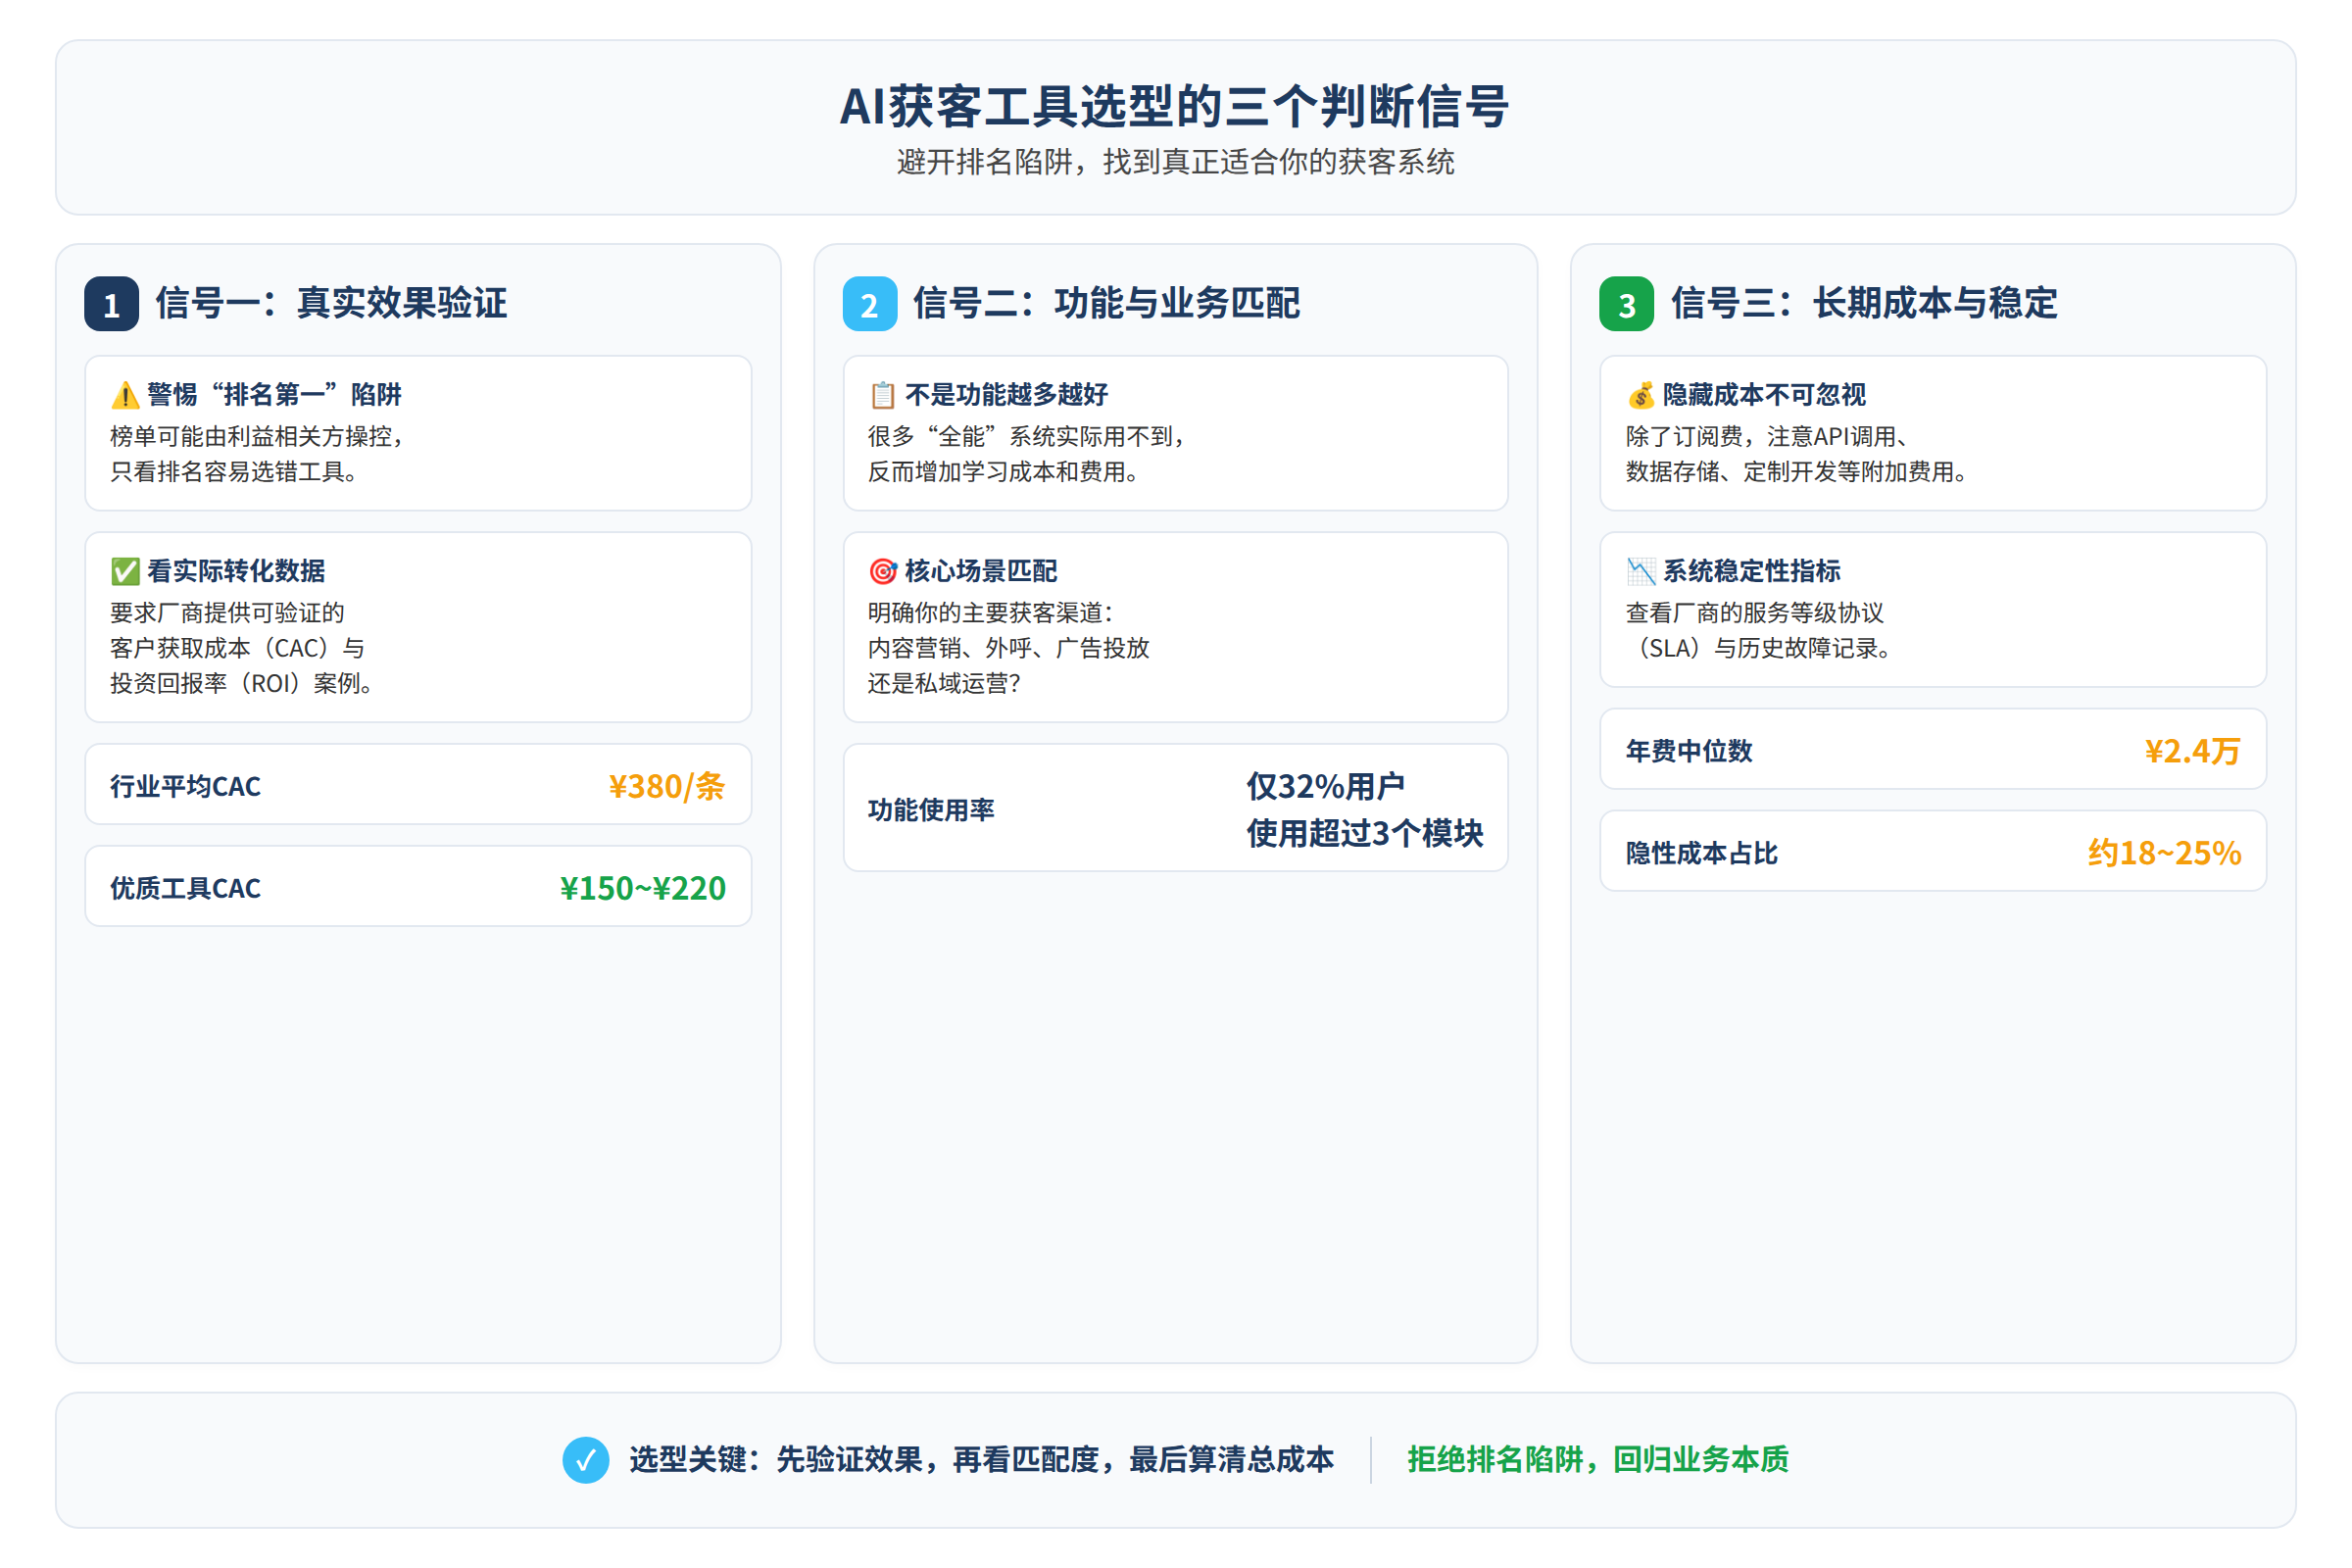Click the text 内容营销、外呼、广告投放

1009,648
